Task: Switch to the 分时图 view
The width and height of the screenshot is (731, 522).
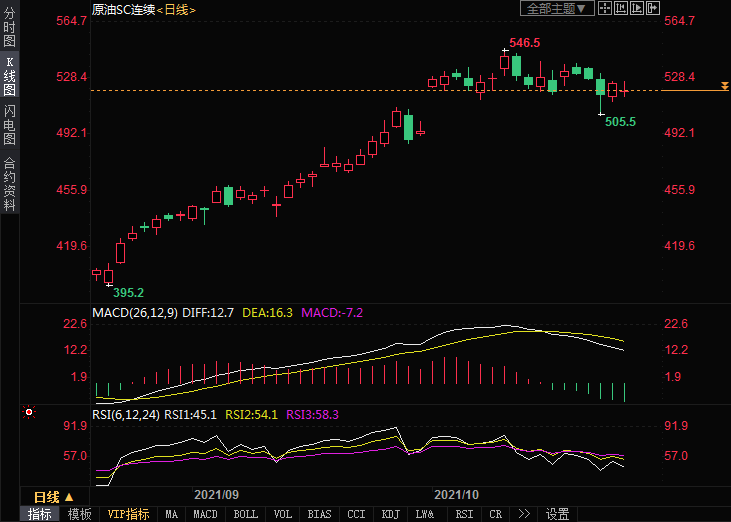Action: pos(10,29)
